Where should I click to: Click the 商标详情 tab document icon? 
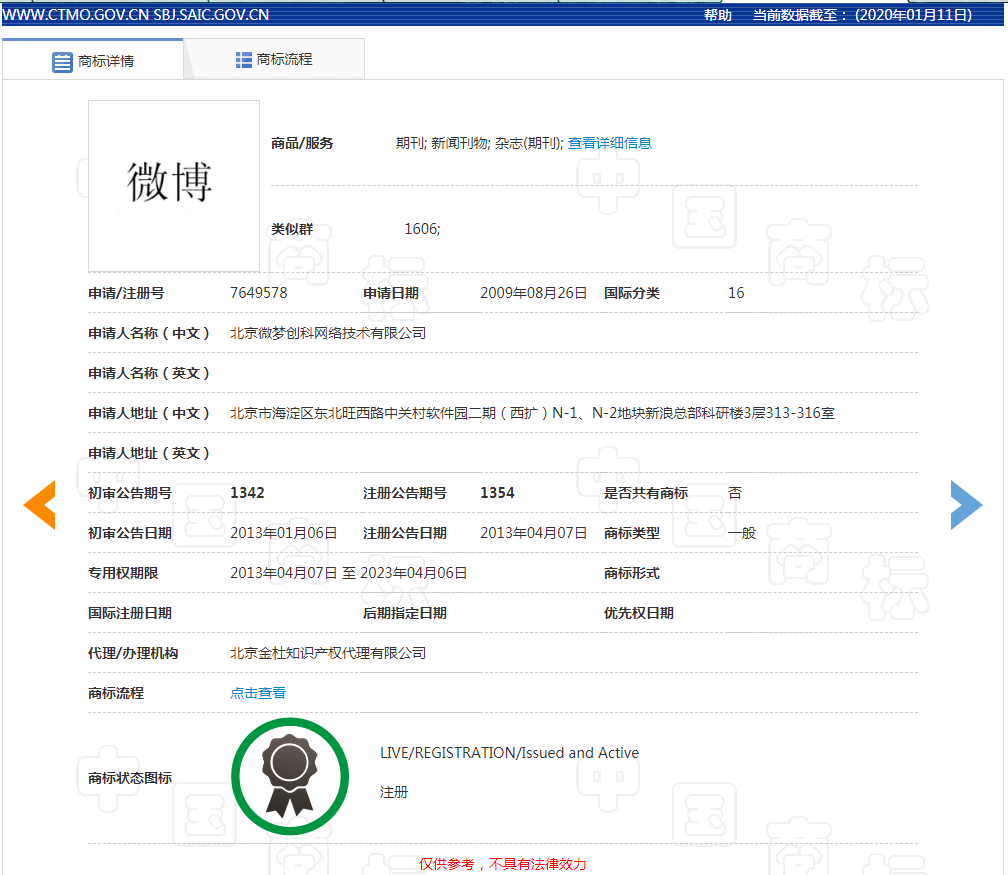pyautogui.click(x=62, y=62)
